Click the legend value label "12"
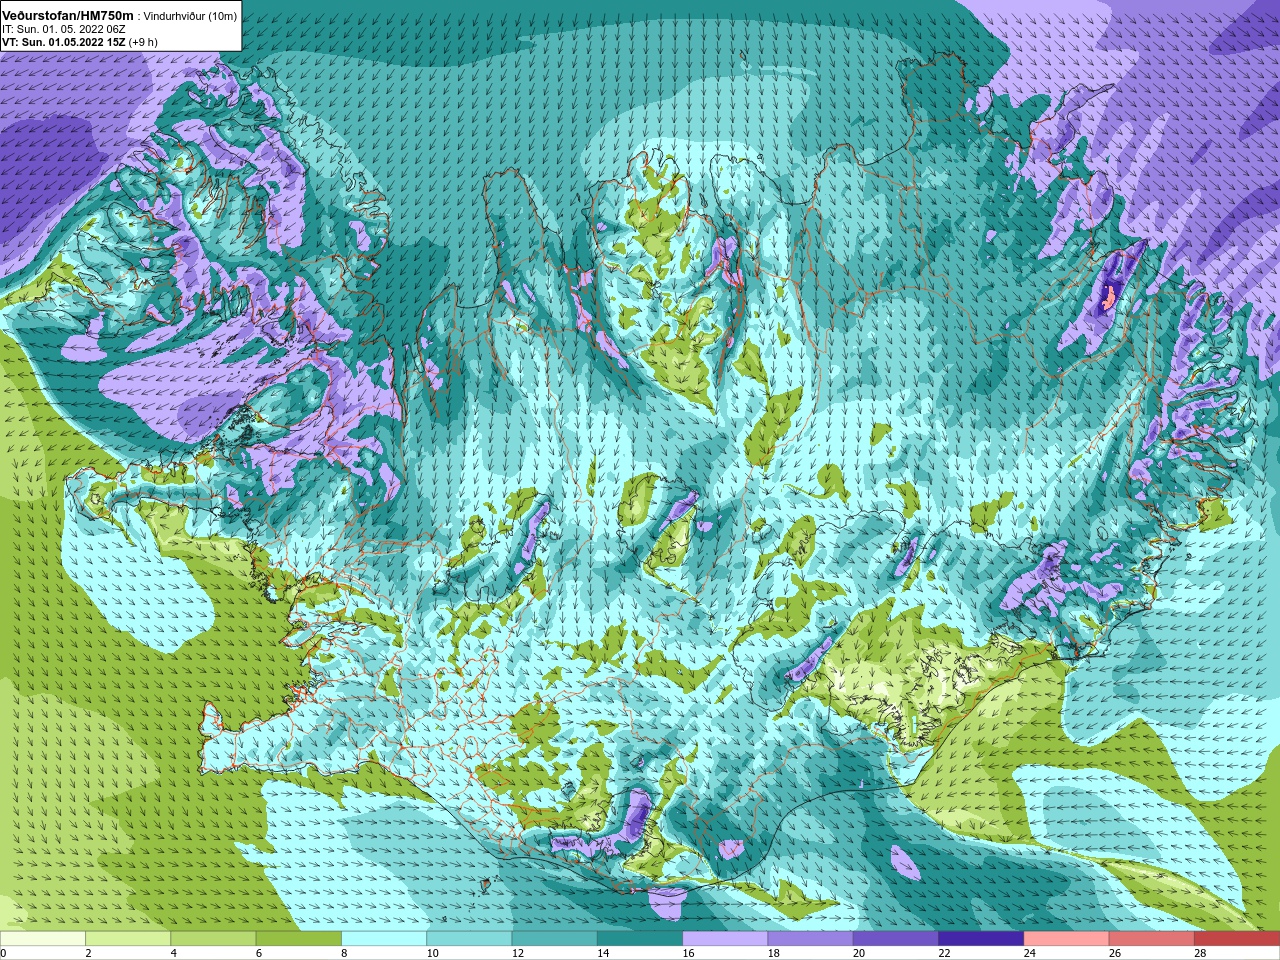 [x=517, y=953]
